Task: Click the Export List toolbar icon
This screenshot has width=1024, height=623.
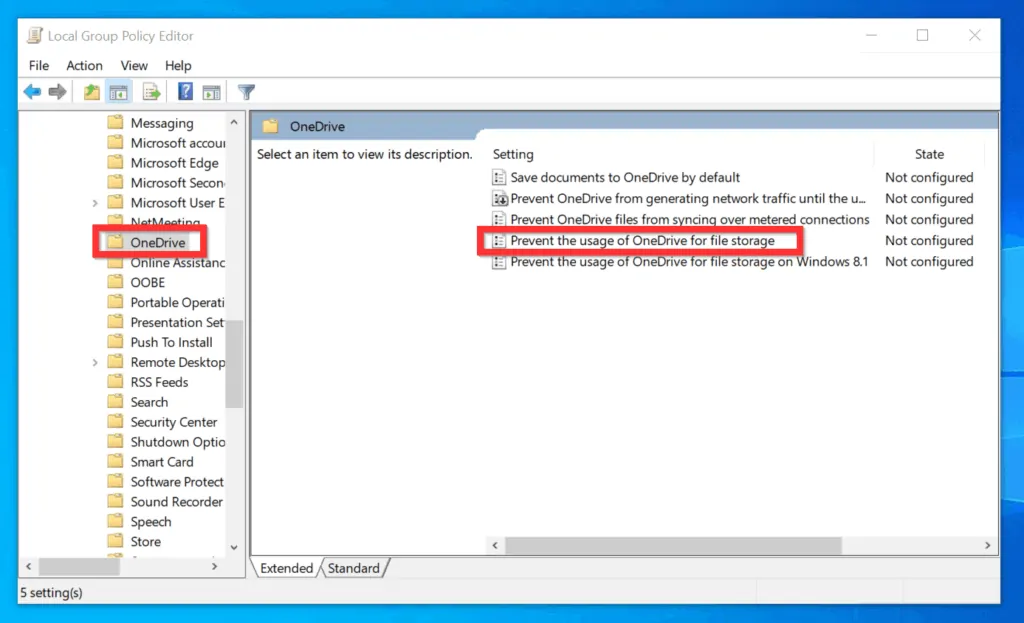Action: 150,91
